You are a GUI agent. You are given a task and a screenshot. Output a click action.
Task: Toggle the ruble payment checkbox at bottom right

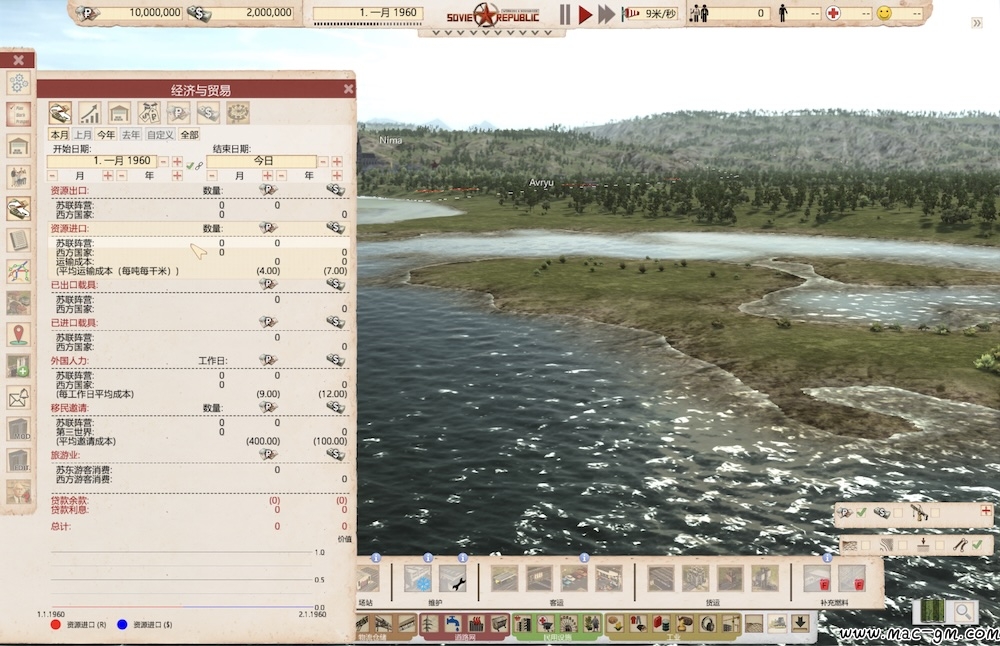862,512
